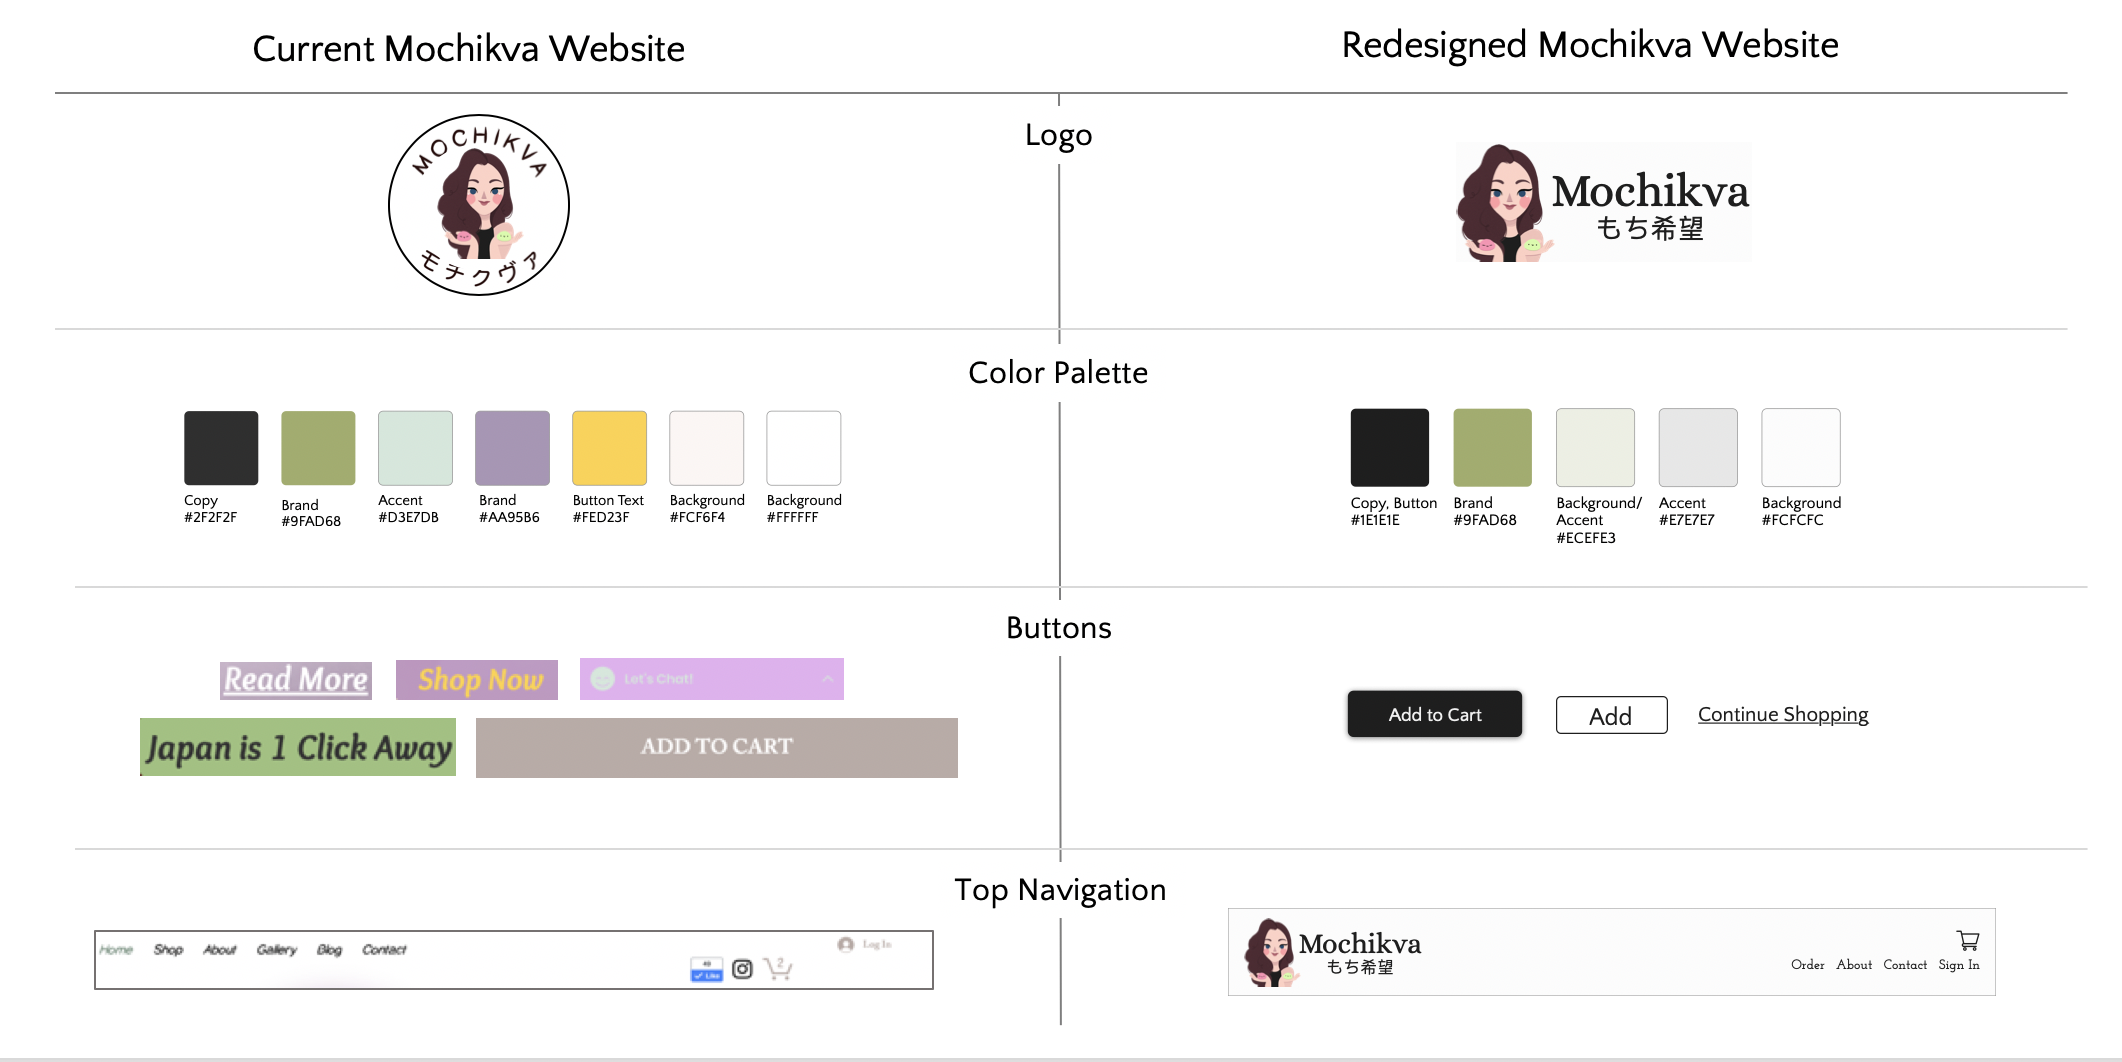Viewport: 2122px width, 1062px height.
Task: Select Gallery in current navigation
Action: [277, 949]
